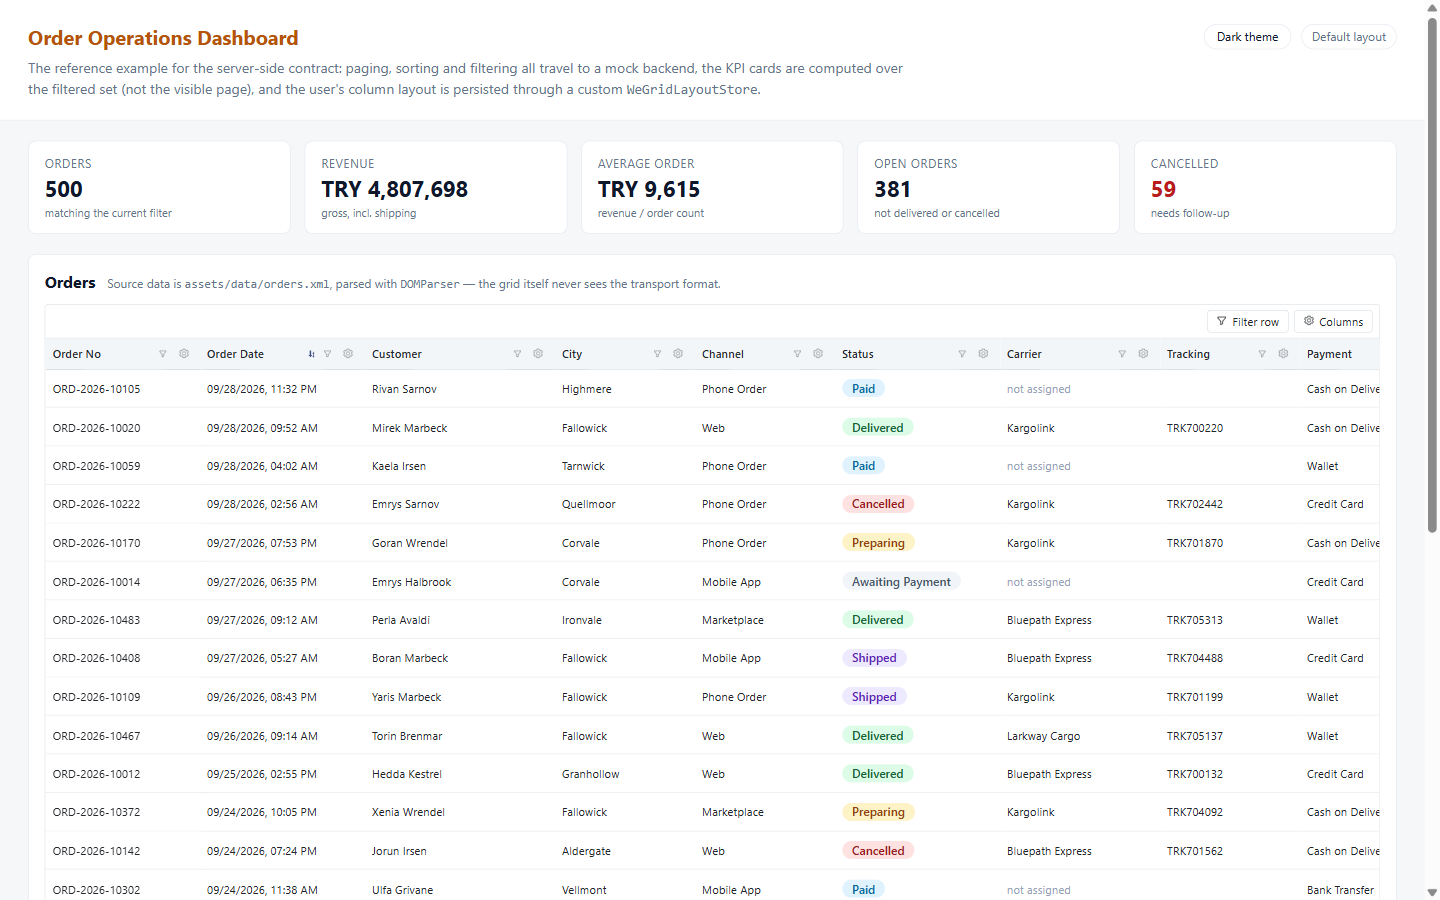This screenshot has height=900, width=1440.
Task: Toggle the Dark theme button
Action: click(x=1247, y=37)
